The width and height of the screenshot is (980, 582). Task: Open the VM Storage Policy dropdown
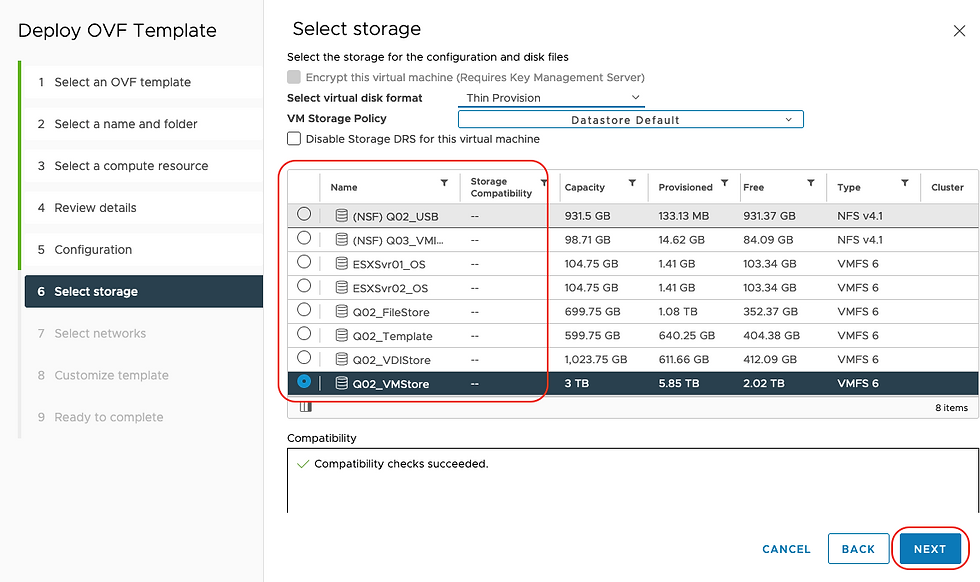coord(631,119)
